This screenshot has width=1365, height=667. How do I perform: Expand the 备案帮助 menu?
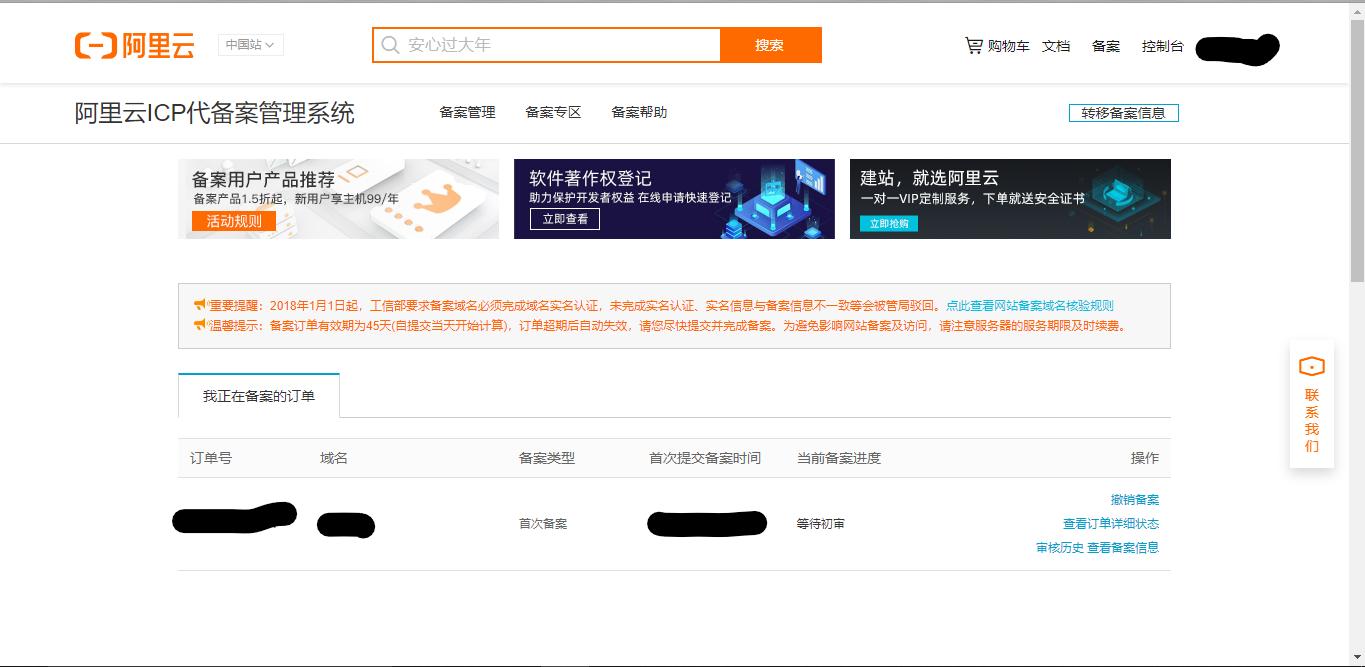click(x=638, y=112)
